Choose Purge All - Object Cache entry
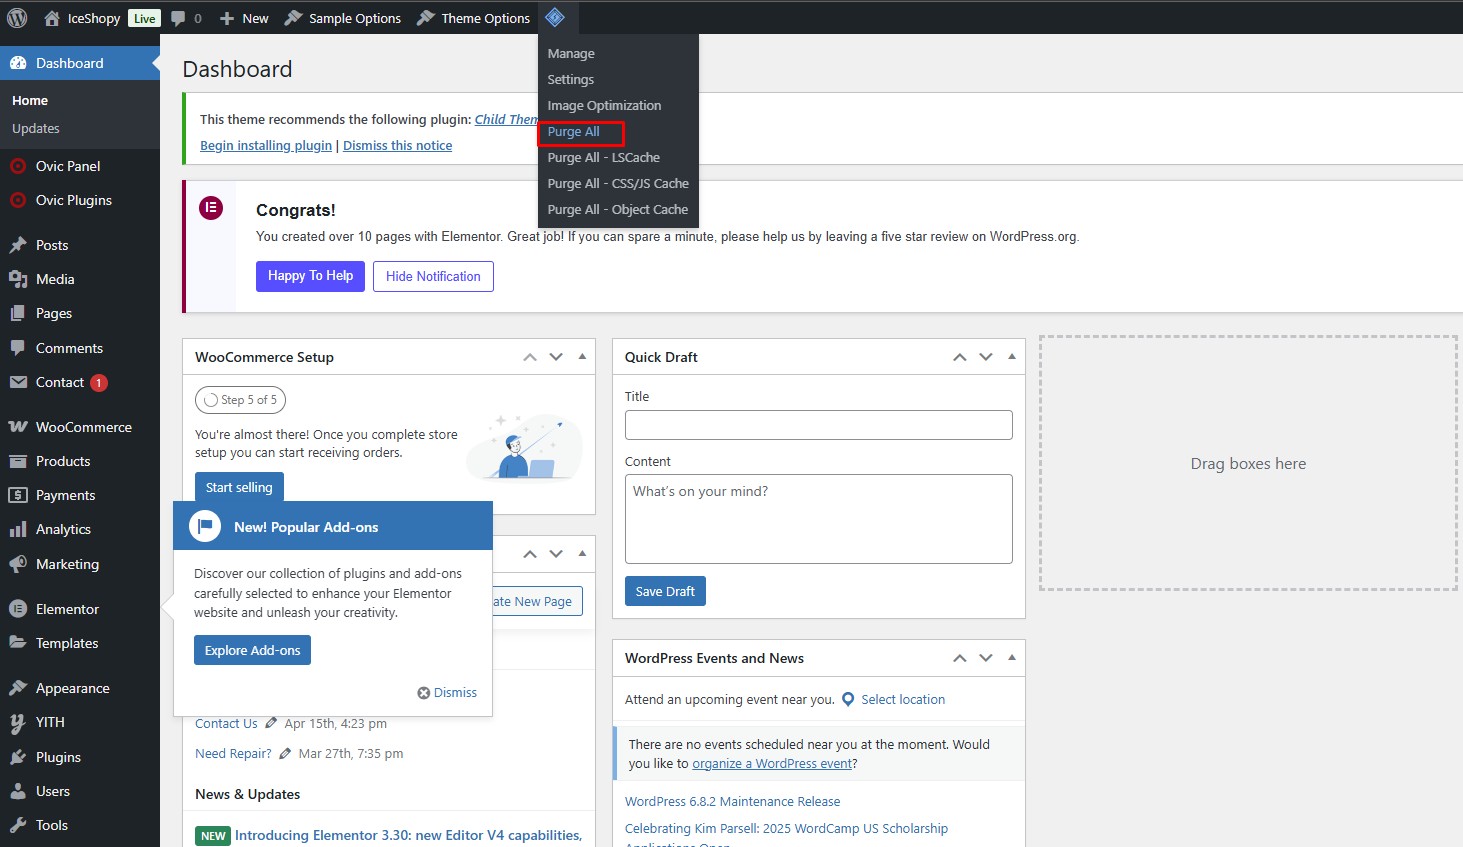 [x=618, y=209]
